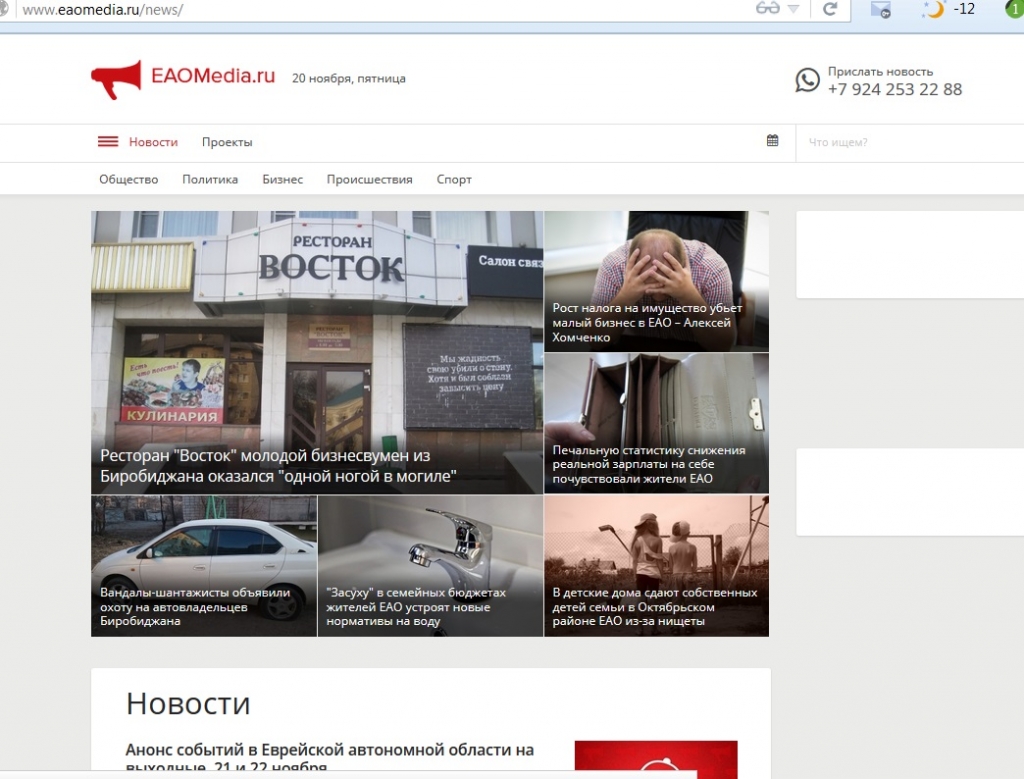Open the dropdown arrow next to the glasses icon
The image size is (1024, 779).
click(x=795, y=10)
